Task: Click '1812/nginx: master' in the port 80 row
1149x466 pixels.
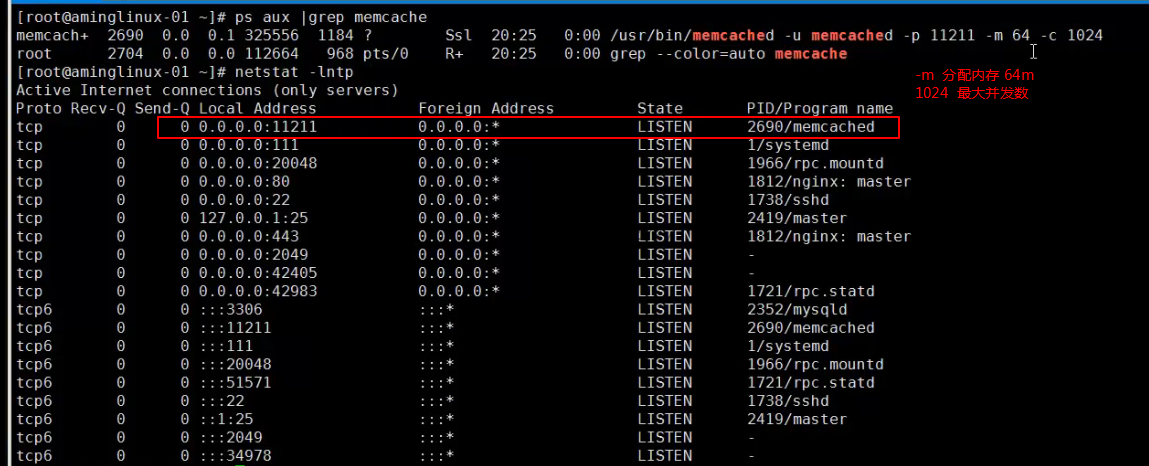Action: tap(829, 182)
